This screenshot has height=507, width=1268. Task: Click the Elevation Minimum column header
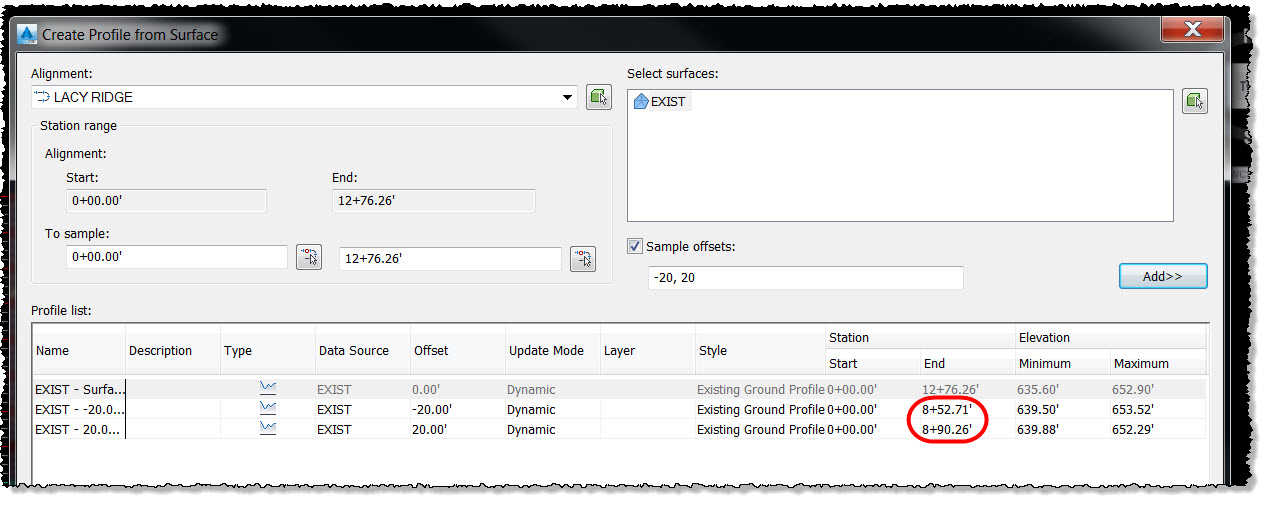1062,364
